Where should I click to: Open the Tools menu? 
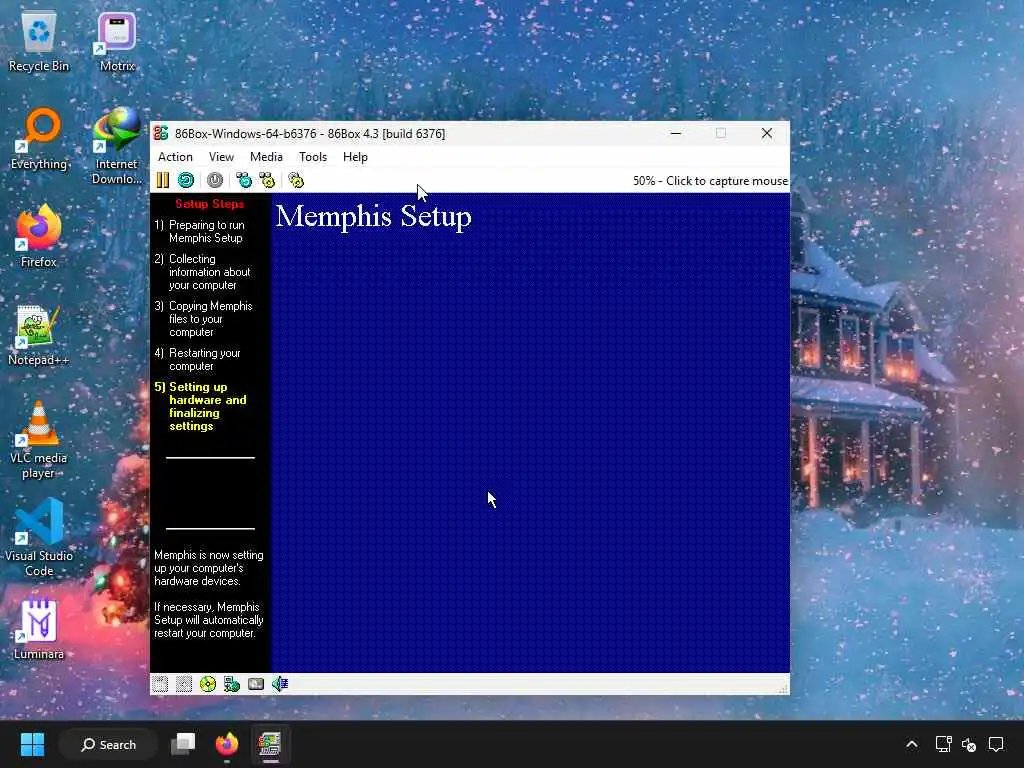[x=313, y=157]
